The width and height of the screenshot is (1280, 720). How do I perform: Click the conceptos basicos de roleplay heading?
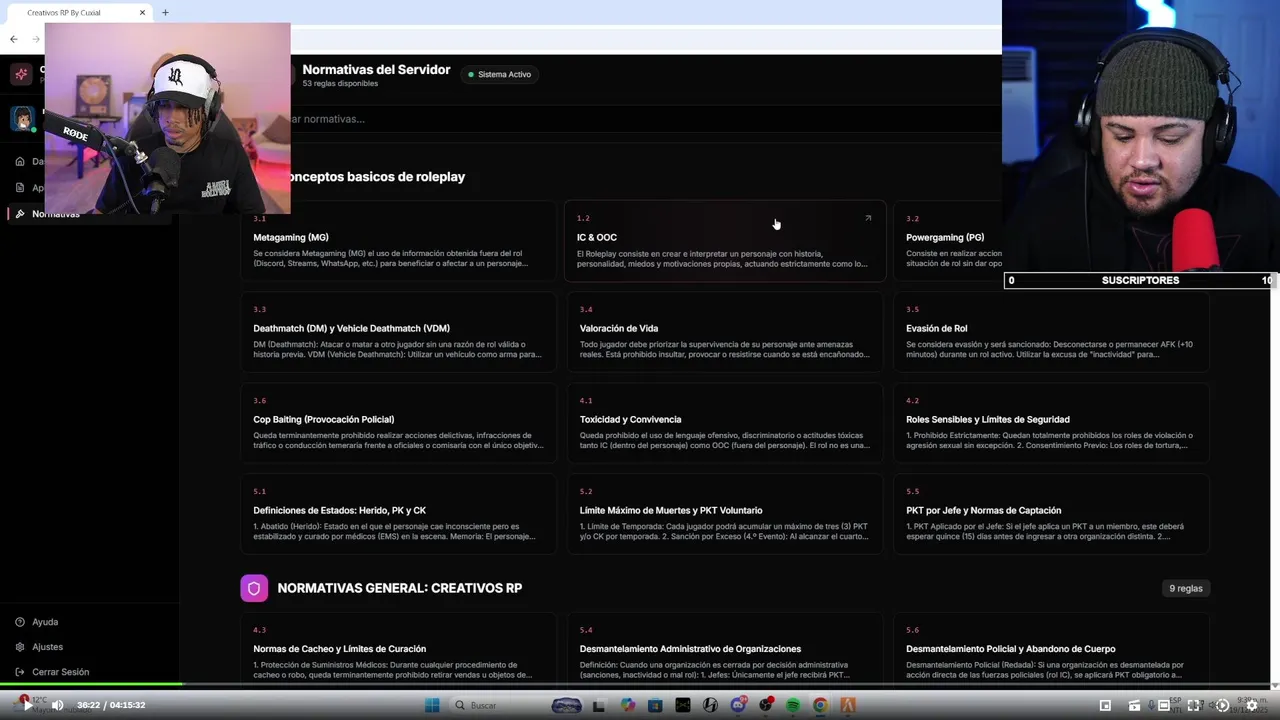[377, 176]
